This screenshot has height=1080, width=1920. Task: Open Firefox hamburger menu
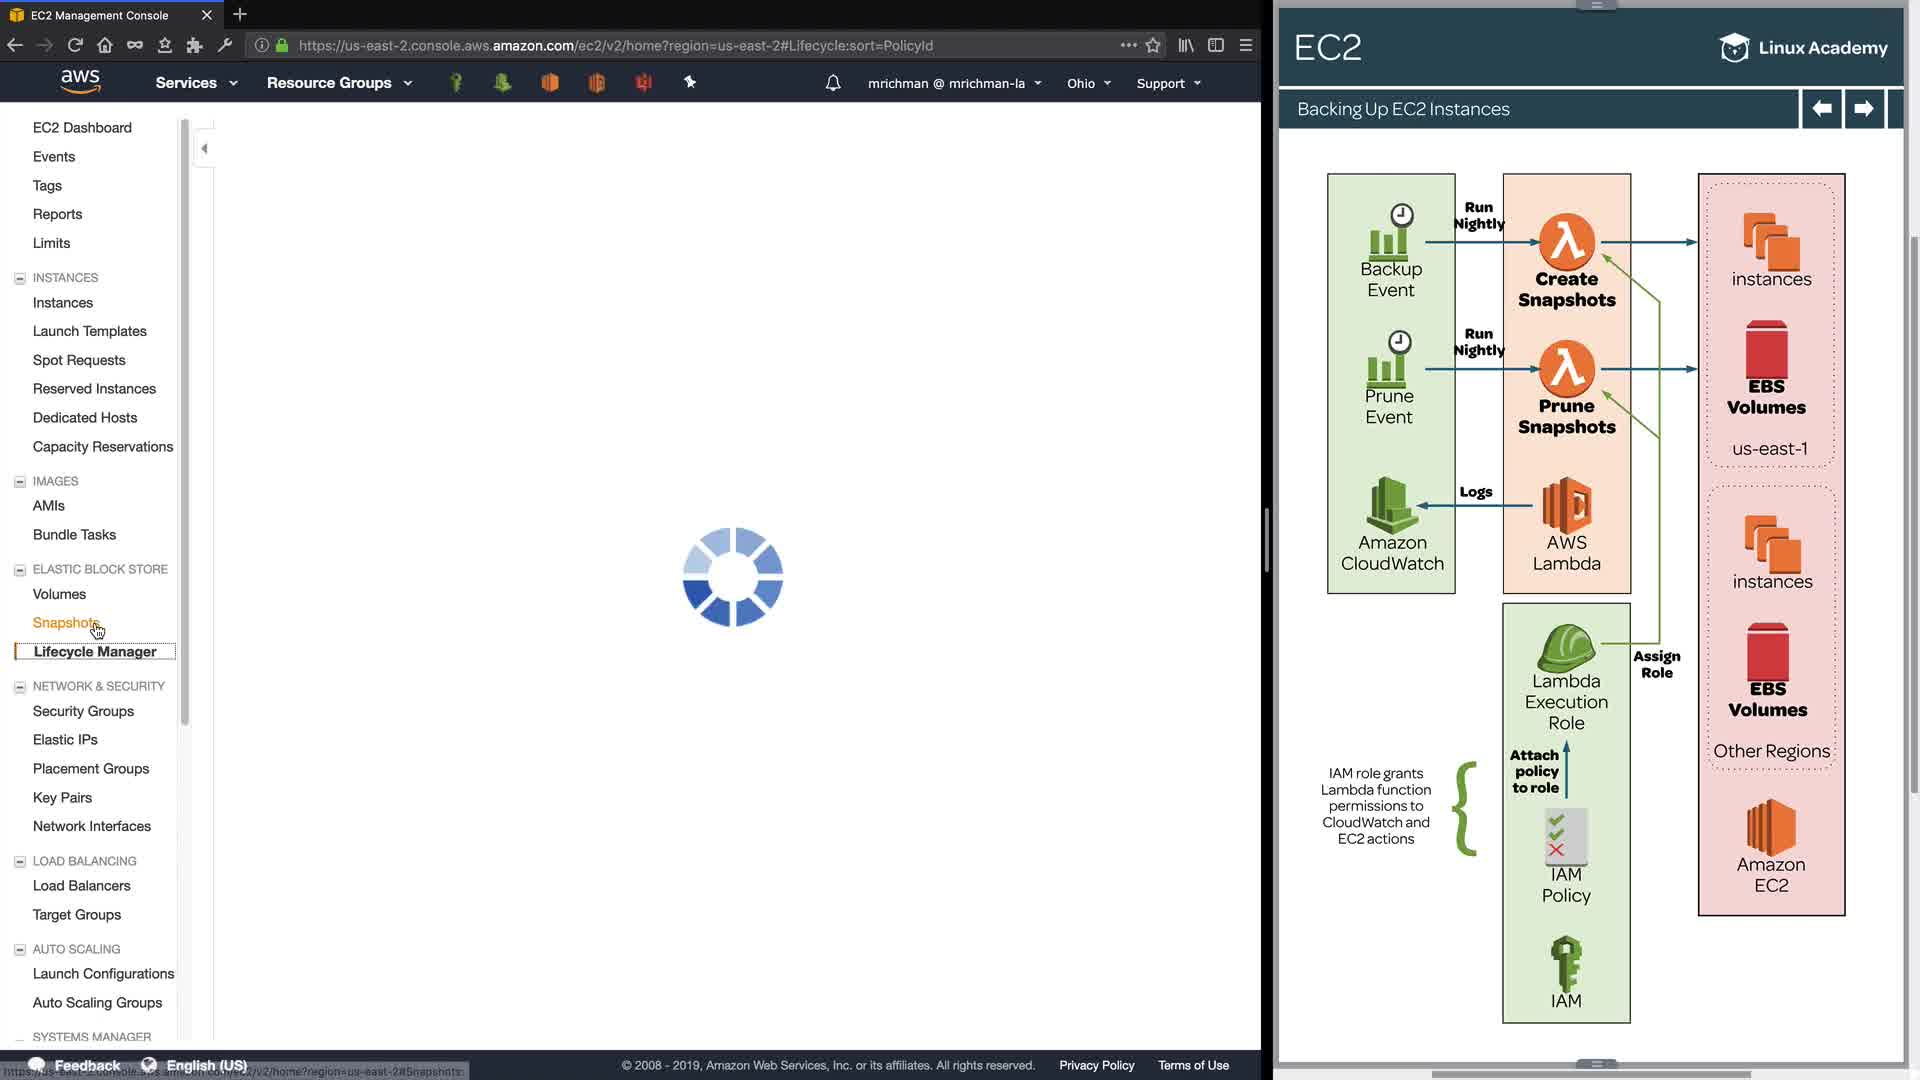click(1246, 45)
